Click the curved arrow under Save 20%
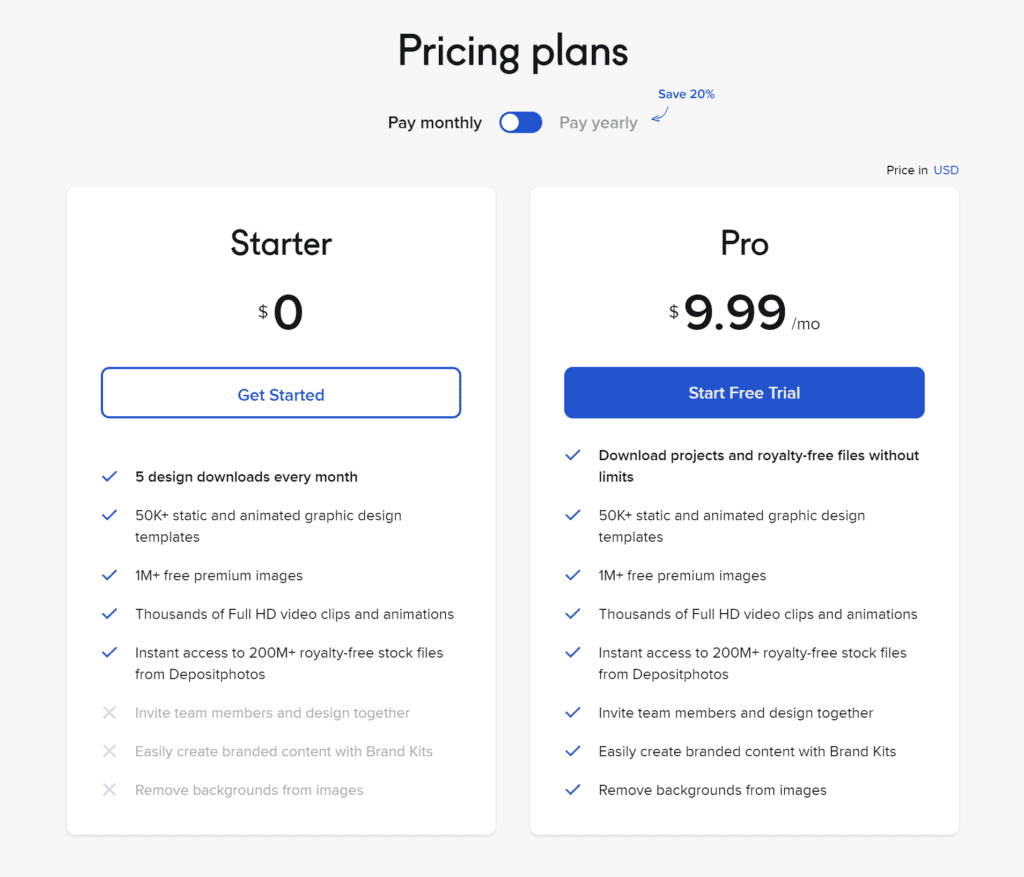1024x877 pixels. (660, 115)
